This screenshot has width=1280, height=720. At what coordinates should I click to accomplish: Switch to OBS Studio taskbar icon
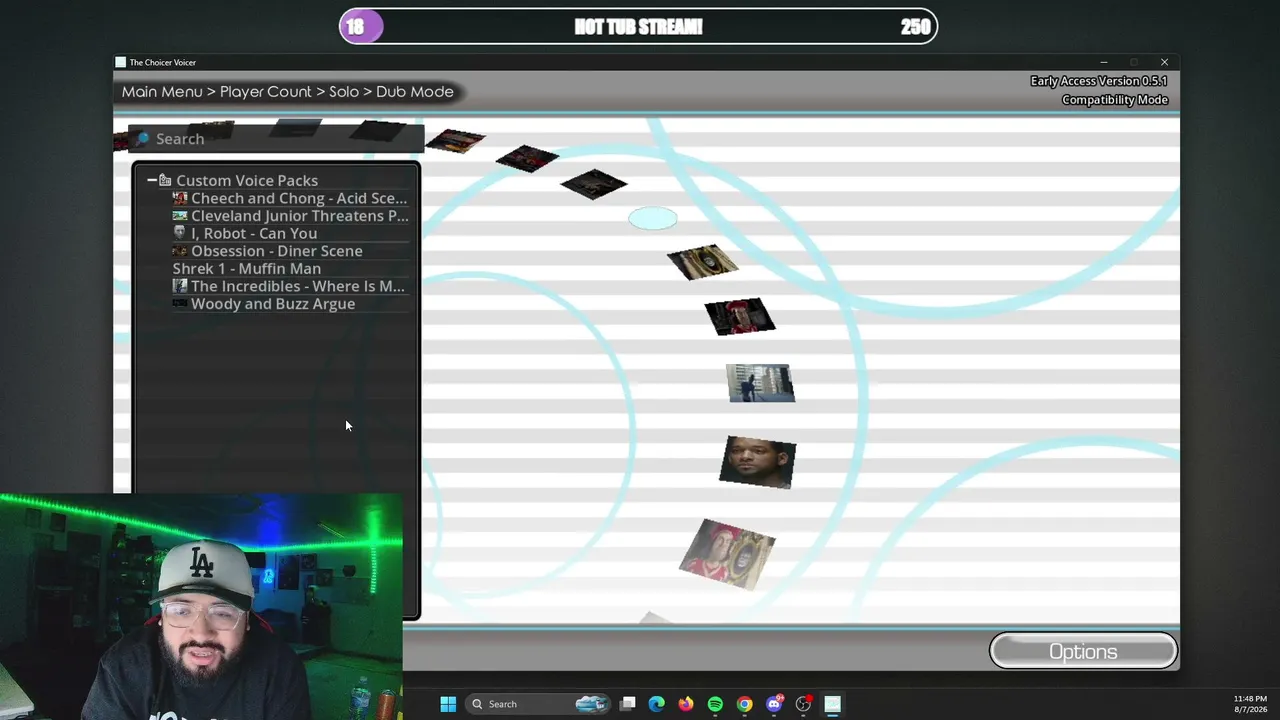click(803, 704)
